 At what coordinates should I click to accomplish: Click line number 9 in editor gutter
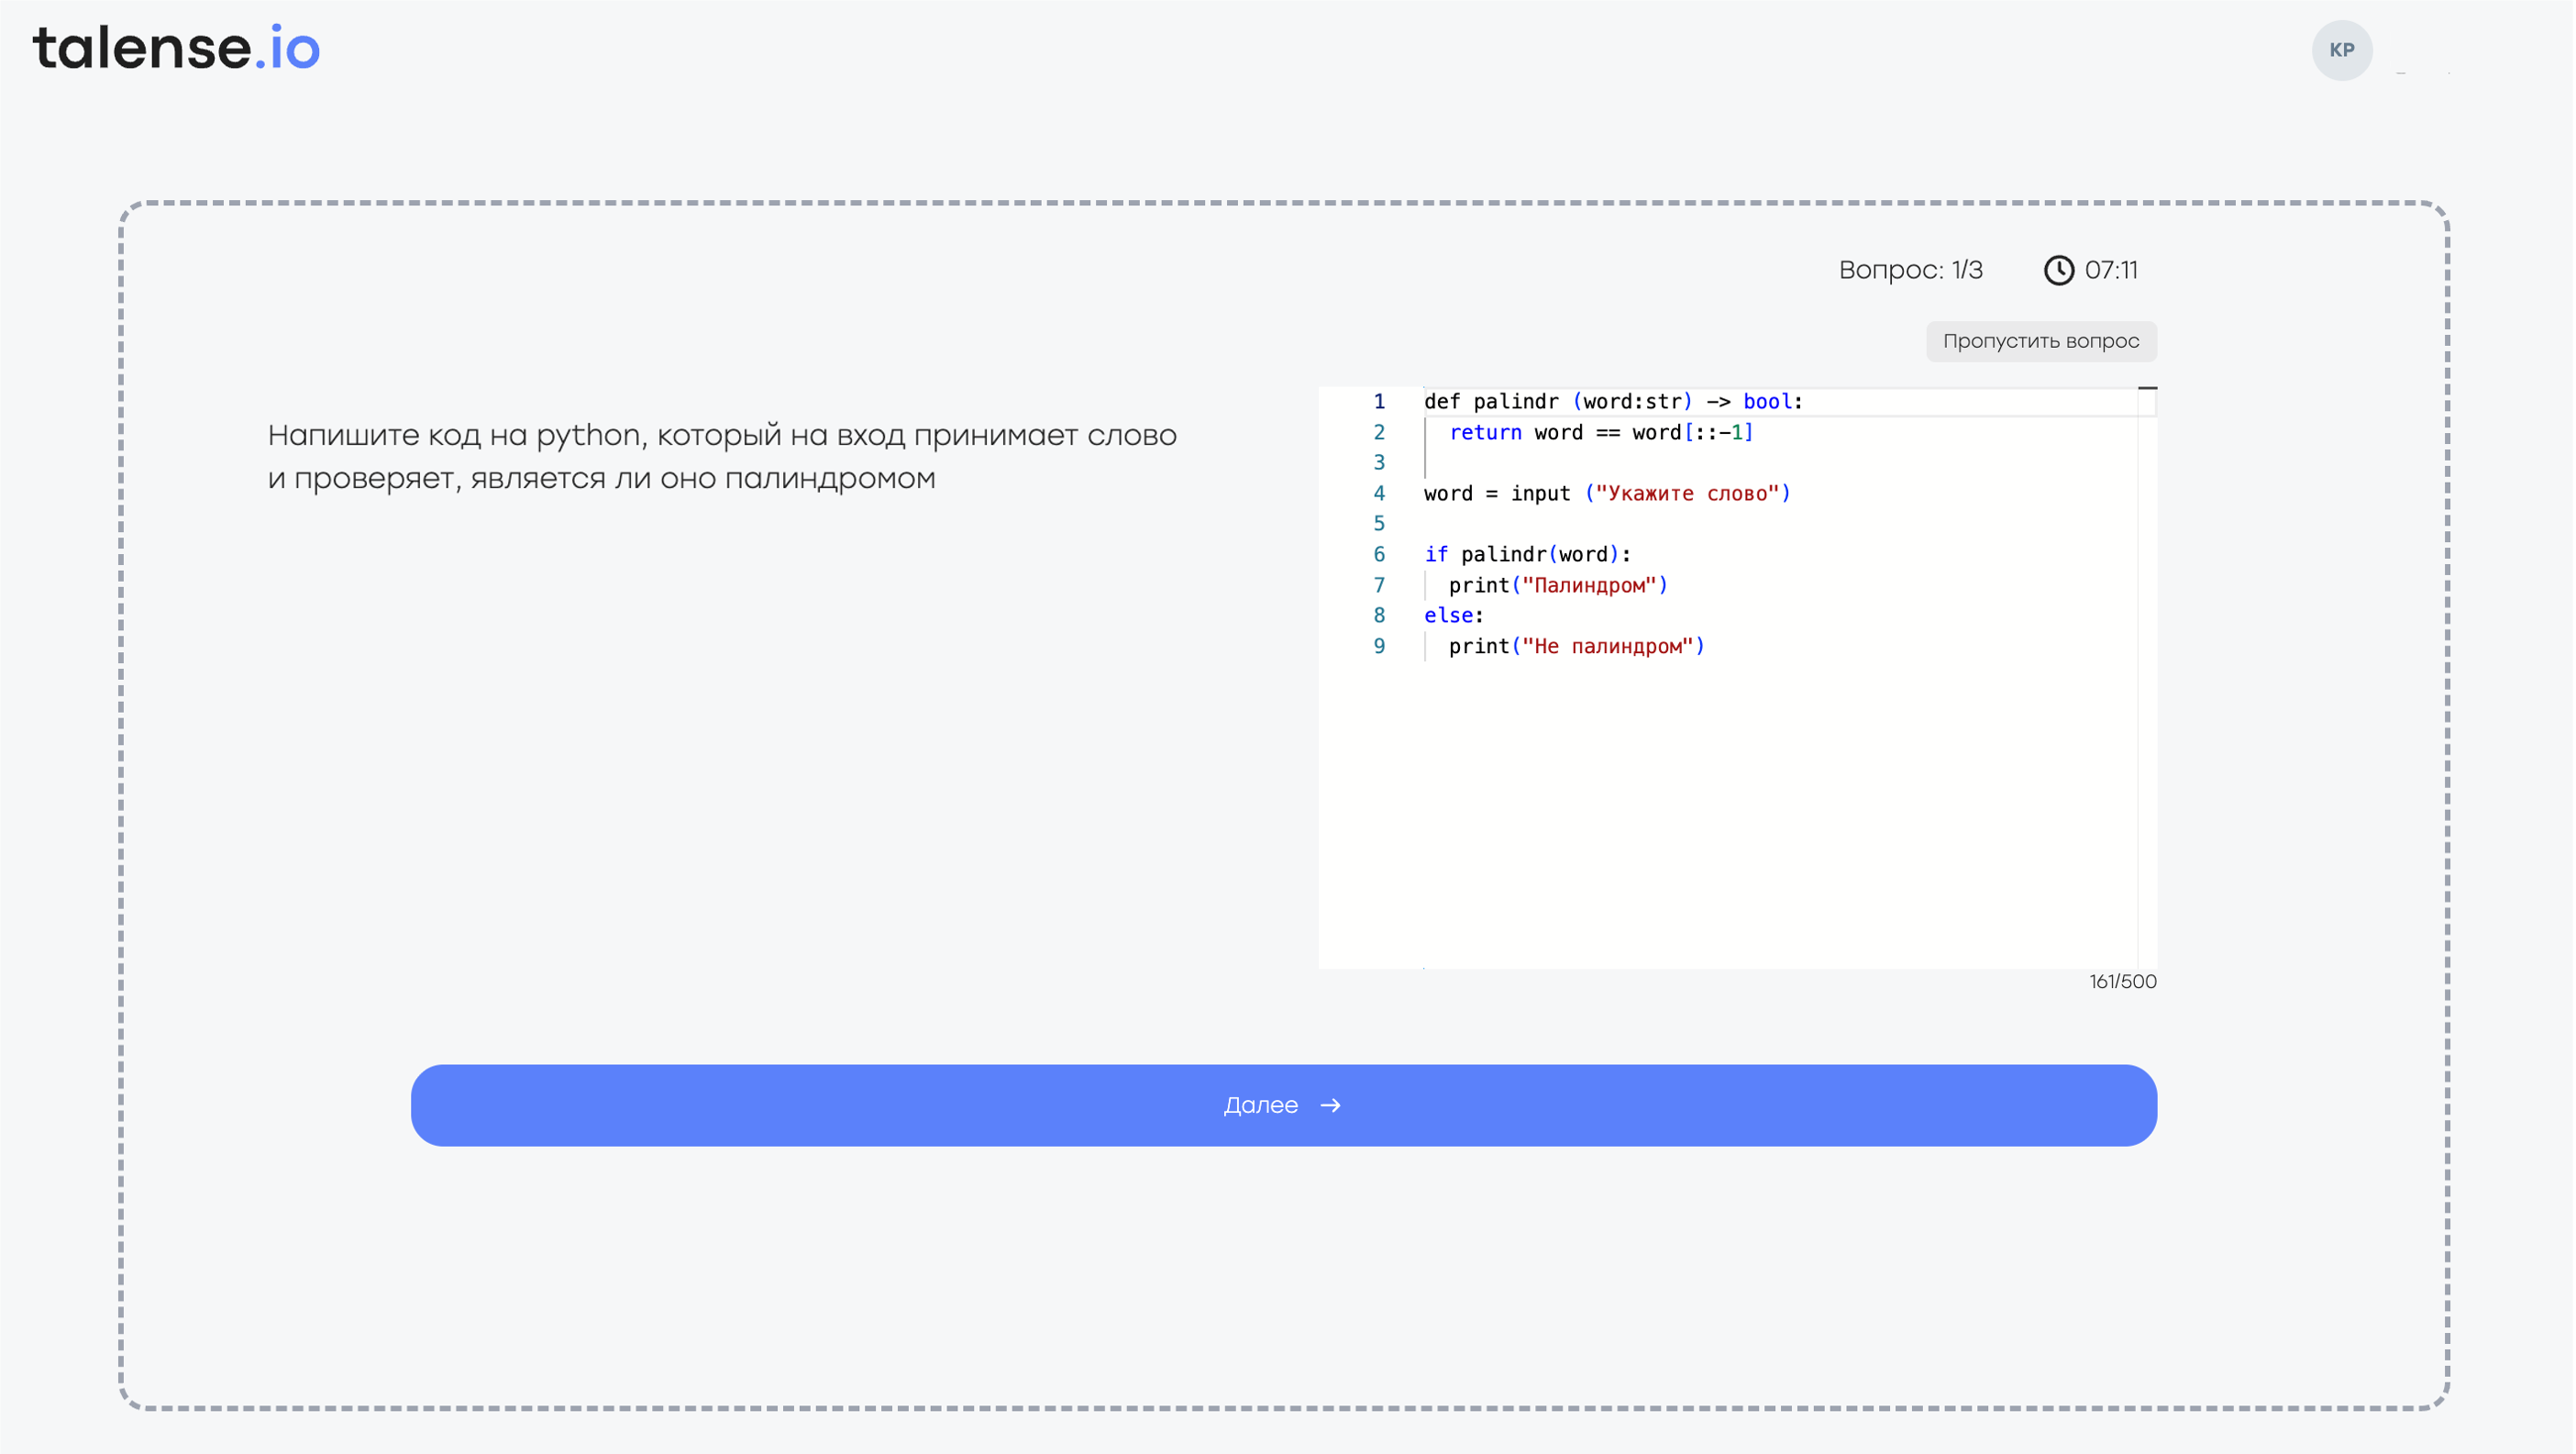coord(1379,647)
